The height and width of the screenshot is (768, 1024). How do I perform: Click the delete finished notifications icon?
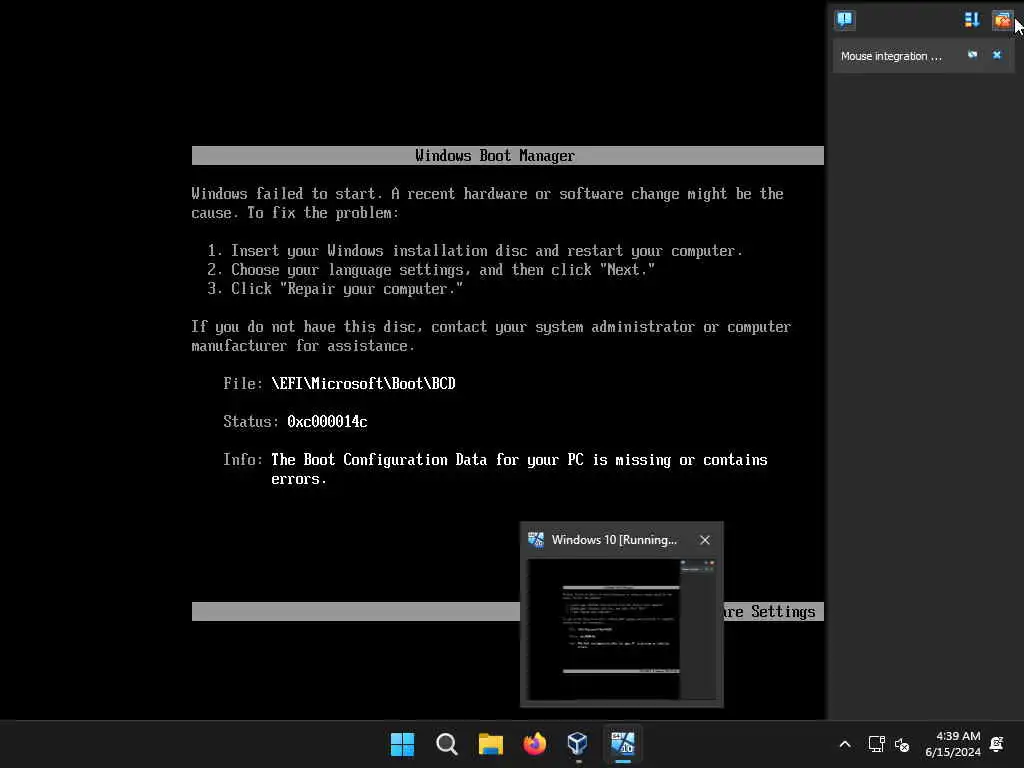1001,20
